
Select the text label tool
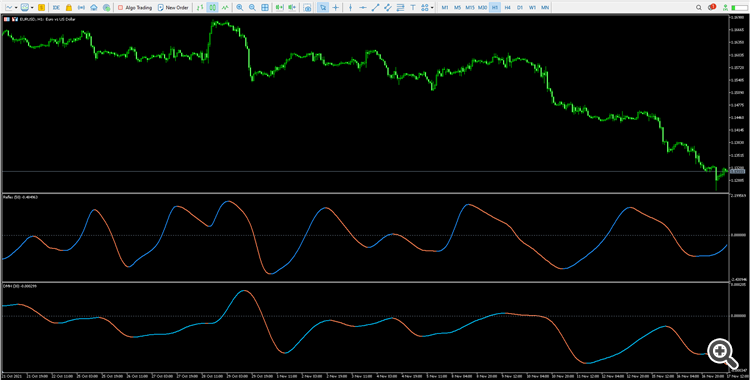(x=413, y=8)
